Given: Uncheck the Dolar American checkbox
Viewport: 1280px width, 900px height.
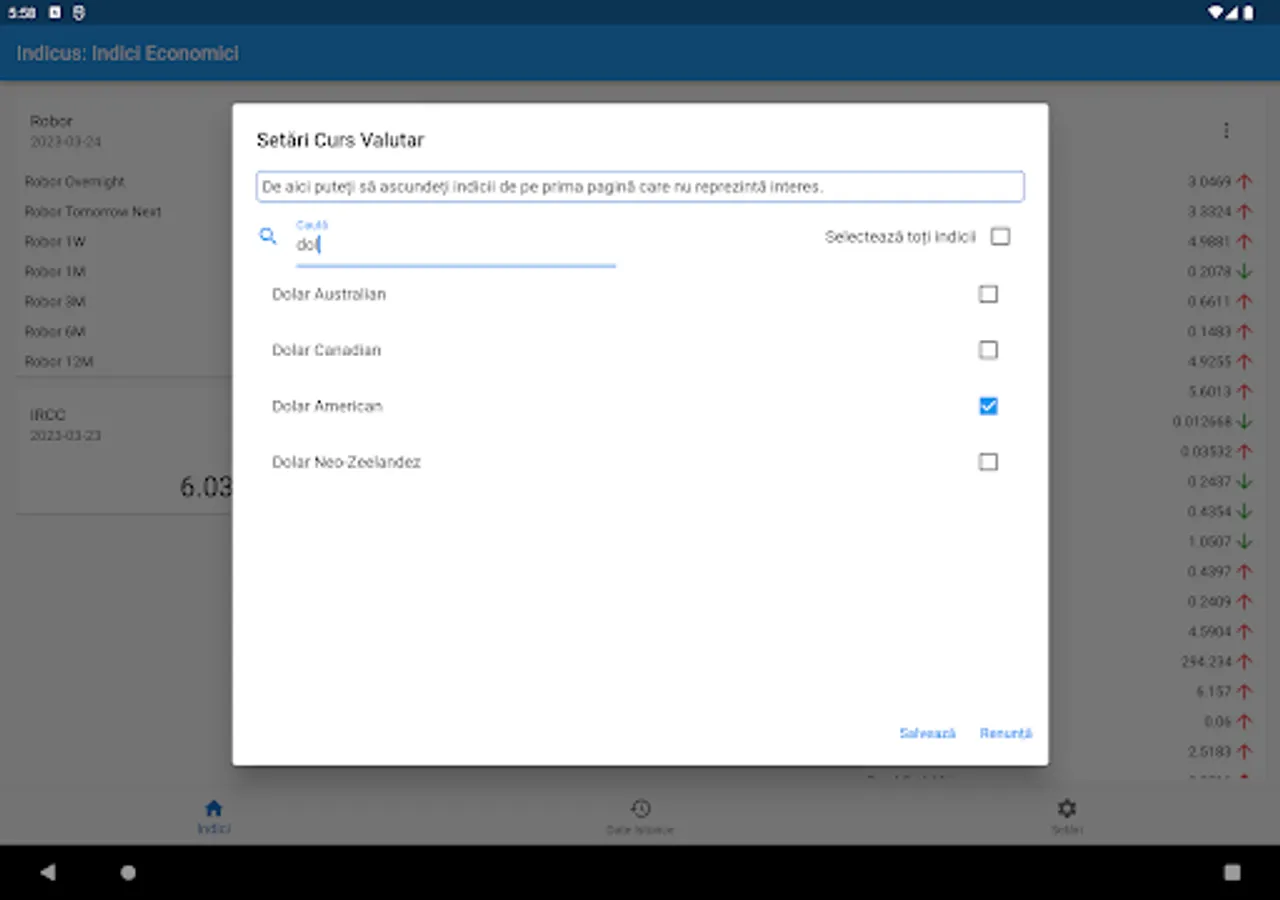Looking at the screenshot, I should pyautogui.click(x=988, y=406).
